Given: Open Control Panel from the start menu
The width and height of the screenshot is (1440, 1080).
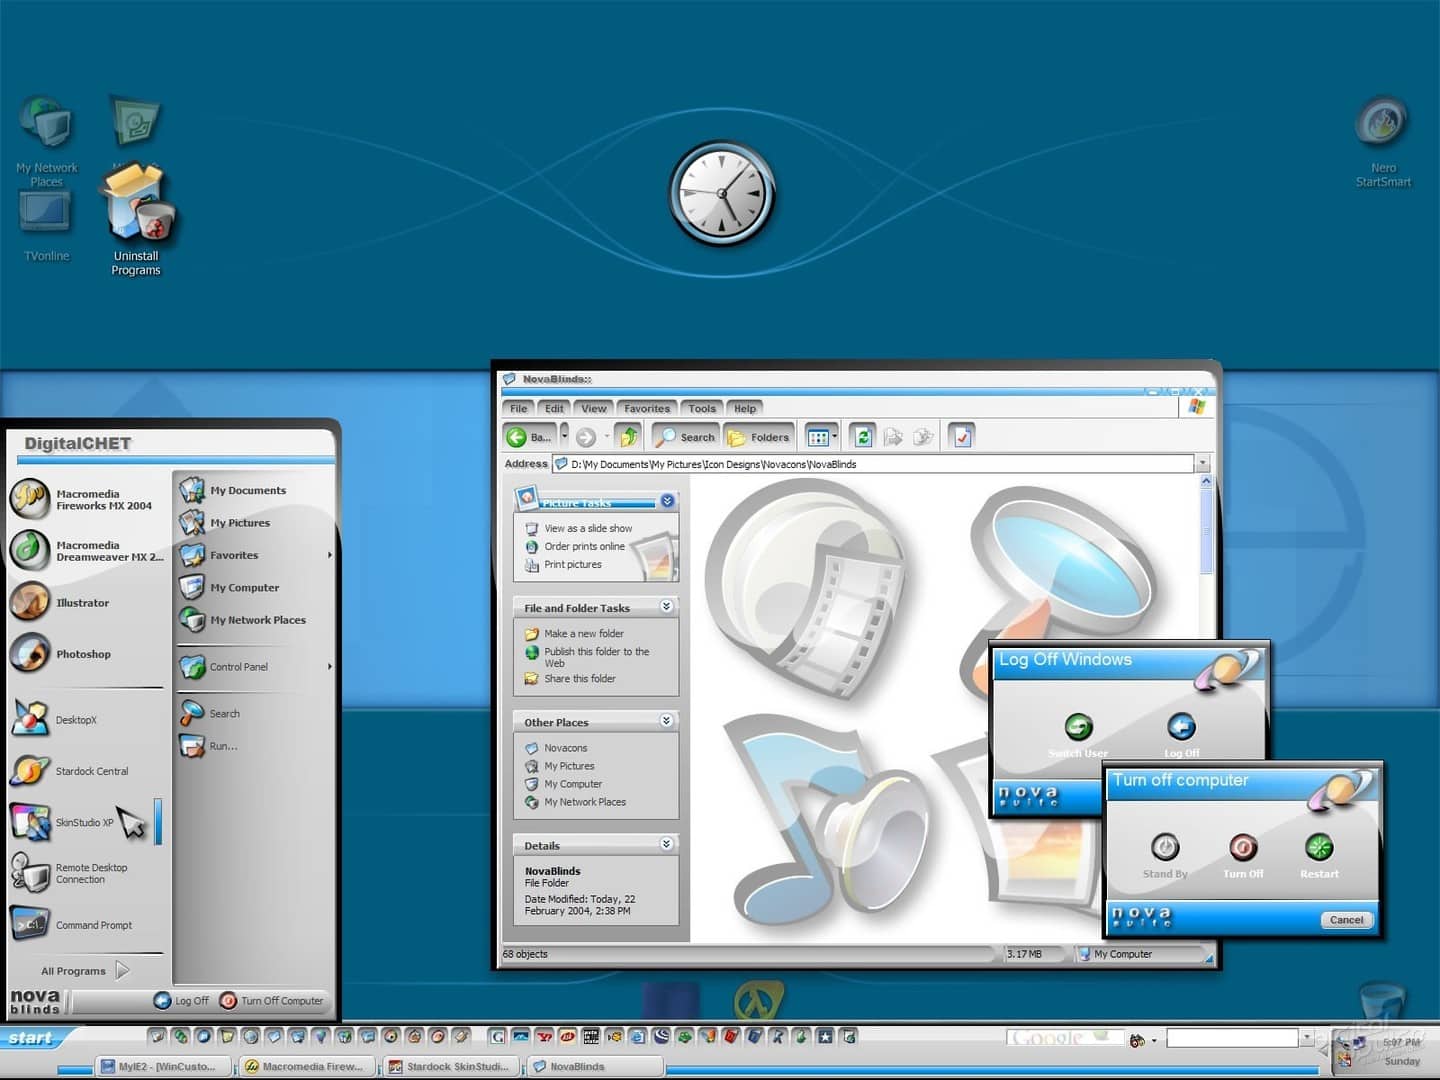Looking at the screenshot, I should pyautogui.click(x=237, y=666).
